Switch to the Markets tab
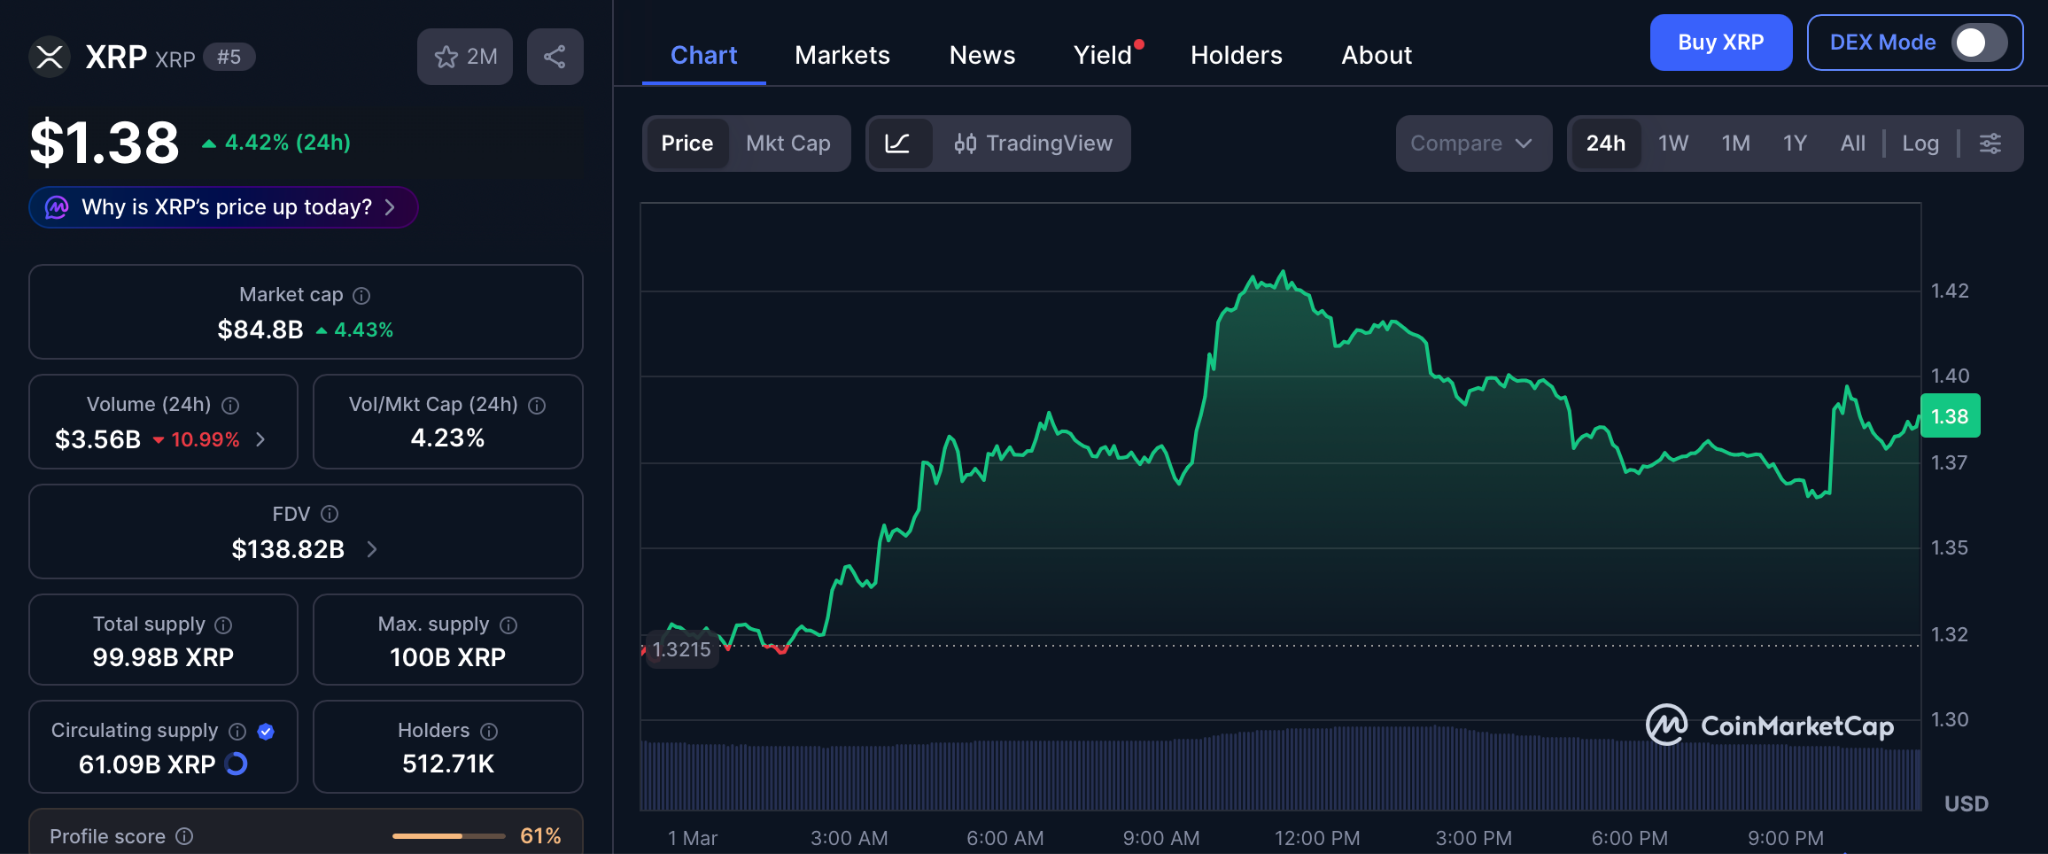Image resolution: width=2048 pixels, height=854 pixels. pyautogui.click(x=842, y=56)
